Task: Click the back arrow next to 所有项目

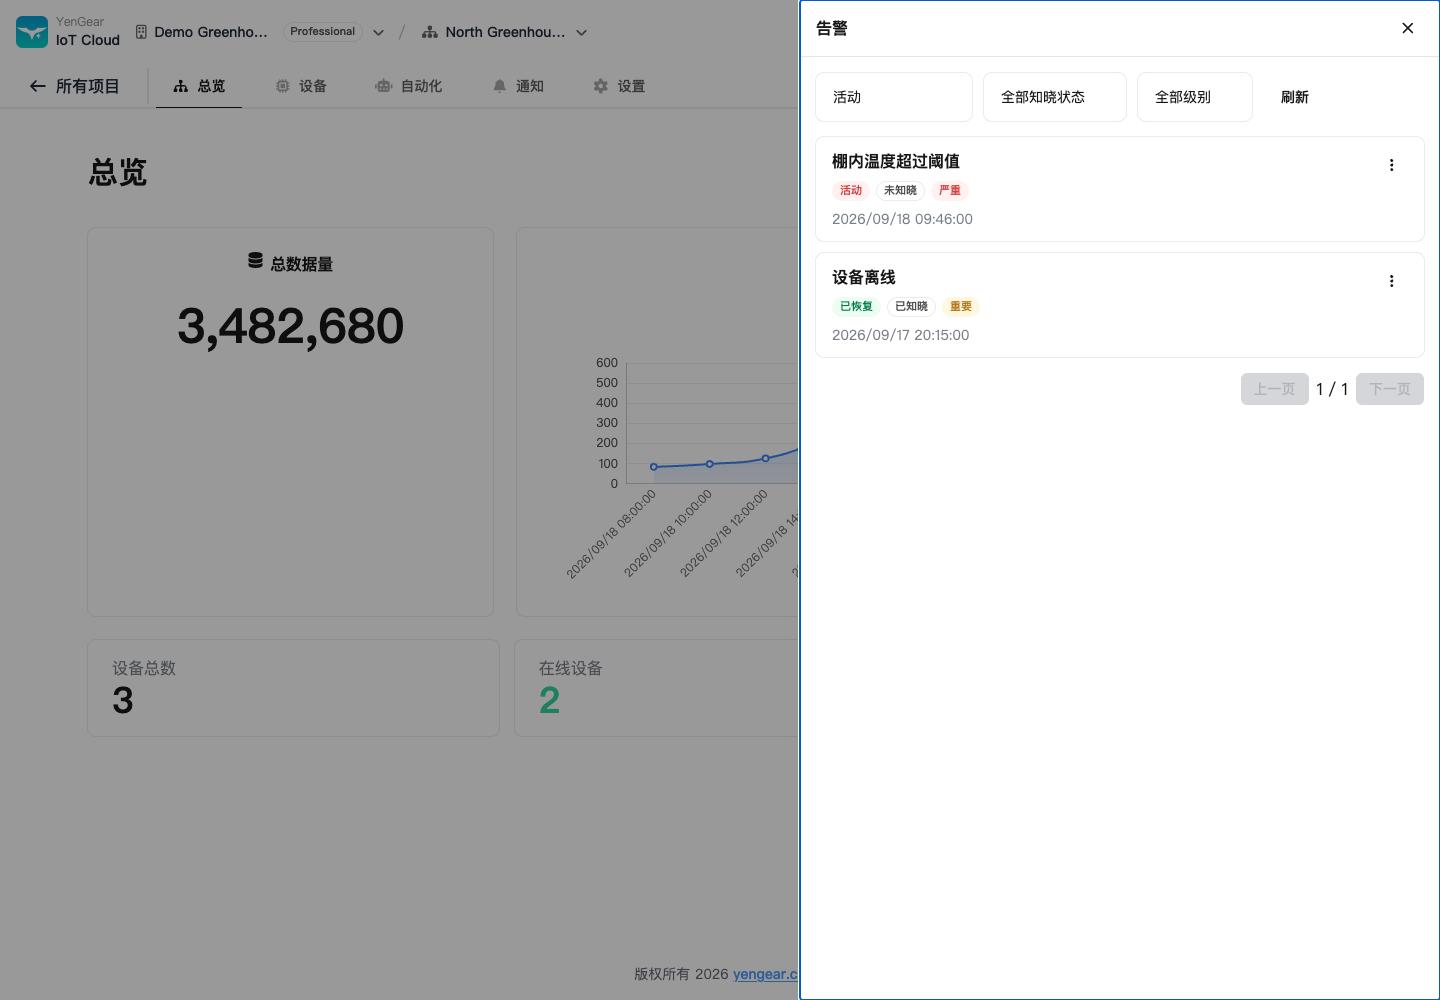Action: click(x=38, y=86)
